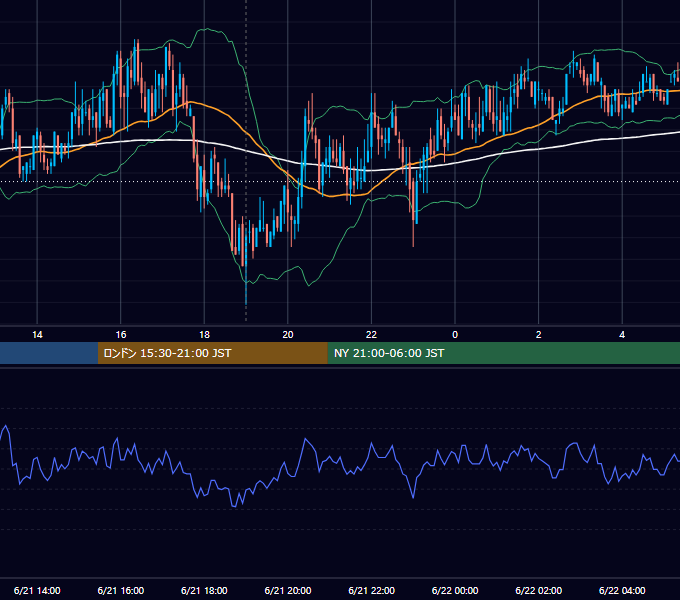Click the 18 hour label on the time axis
The width and height of the screenshot is (680, 600).
coord(204,335)
